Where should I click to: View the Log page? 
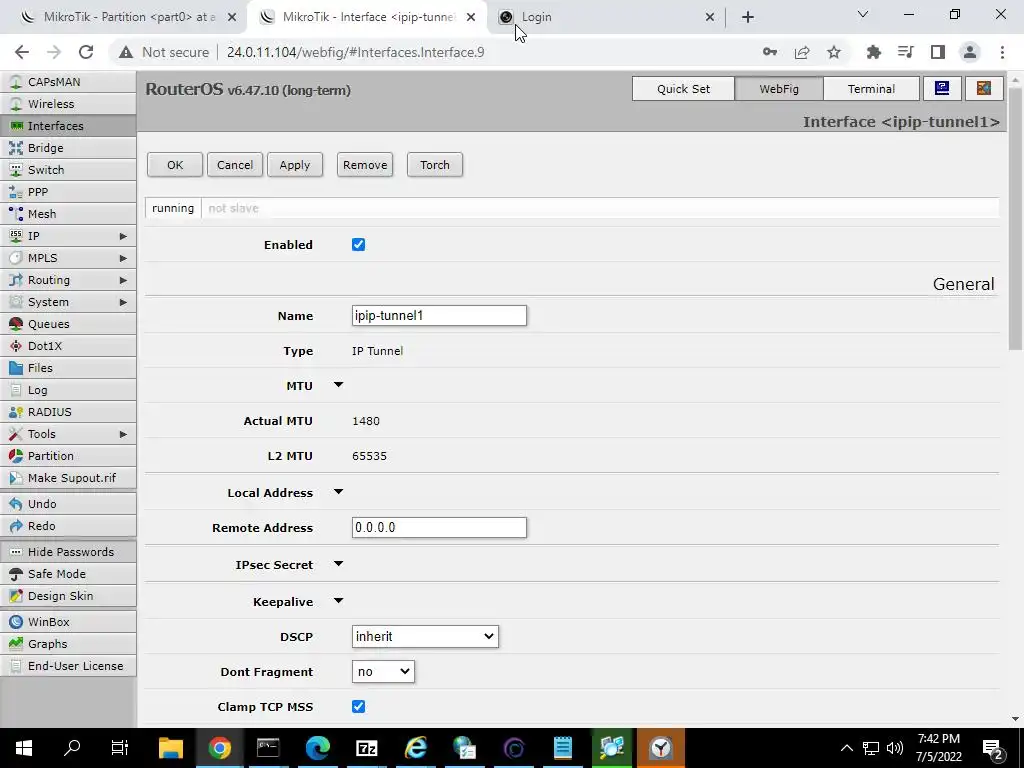[68, 390]
